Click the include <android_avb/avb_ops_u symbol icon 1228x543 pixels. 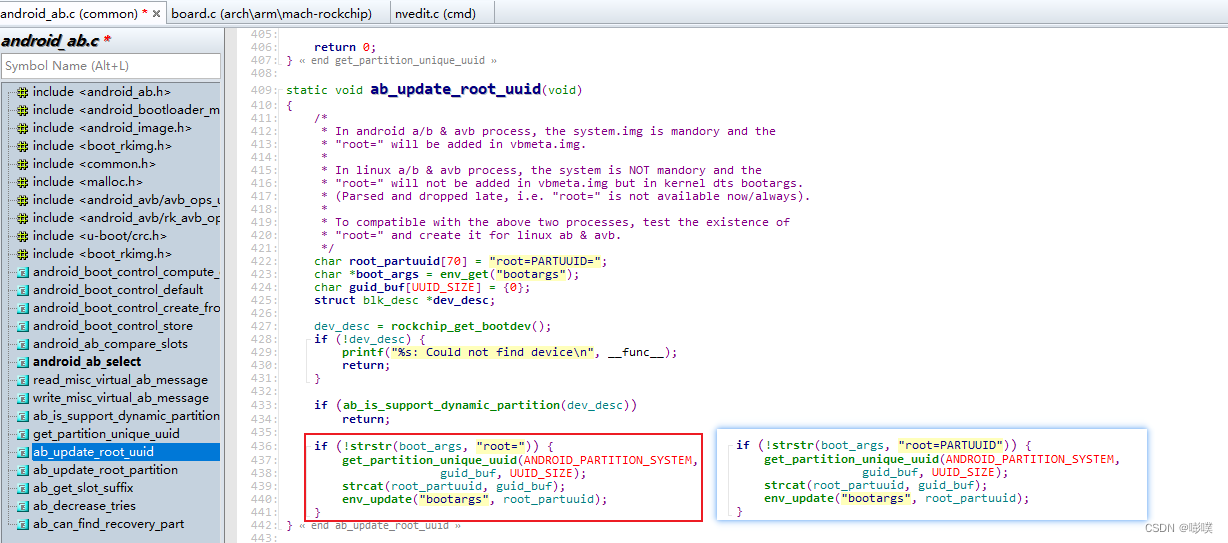coord(22,200)
